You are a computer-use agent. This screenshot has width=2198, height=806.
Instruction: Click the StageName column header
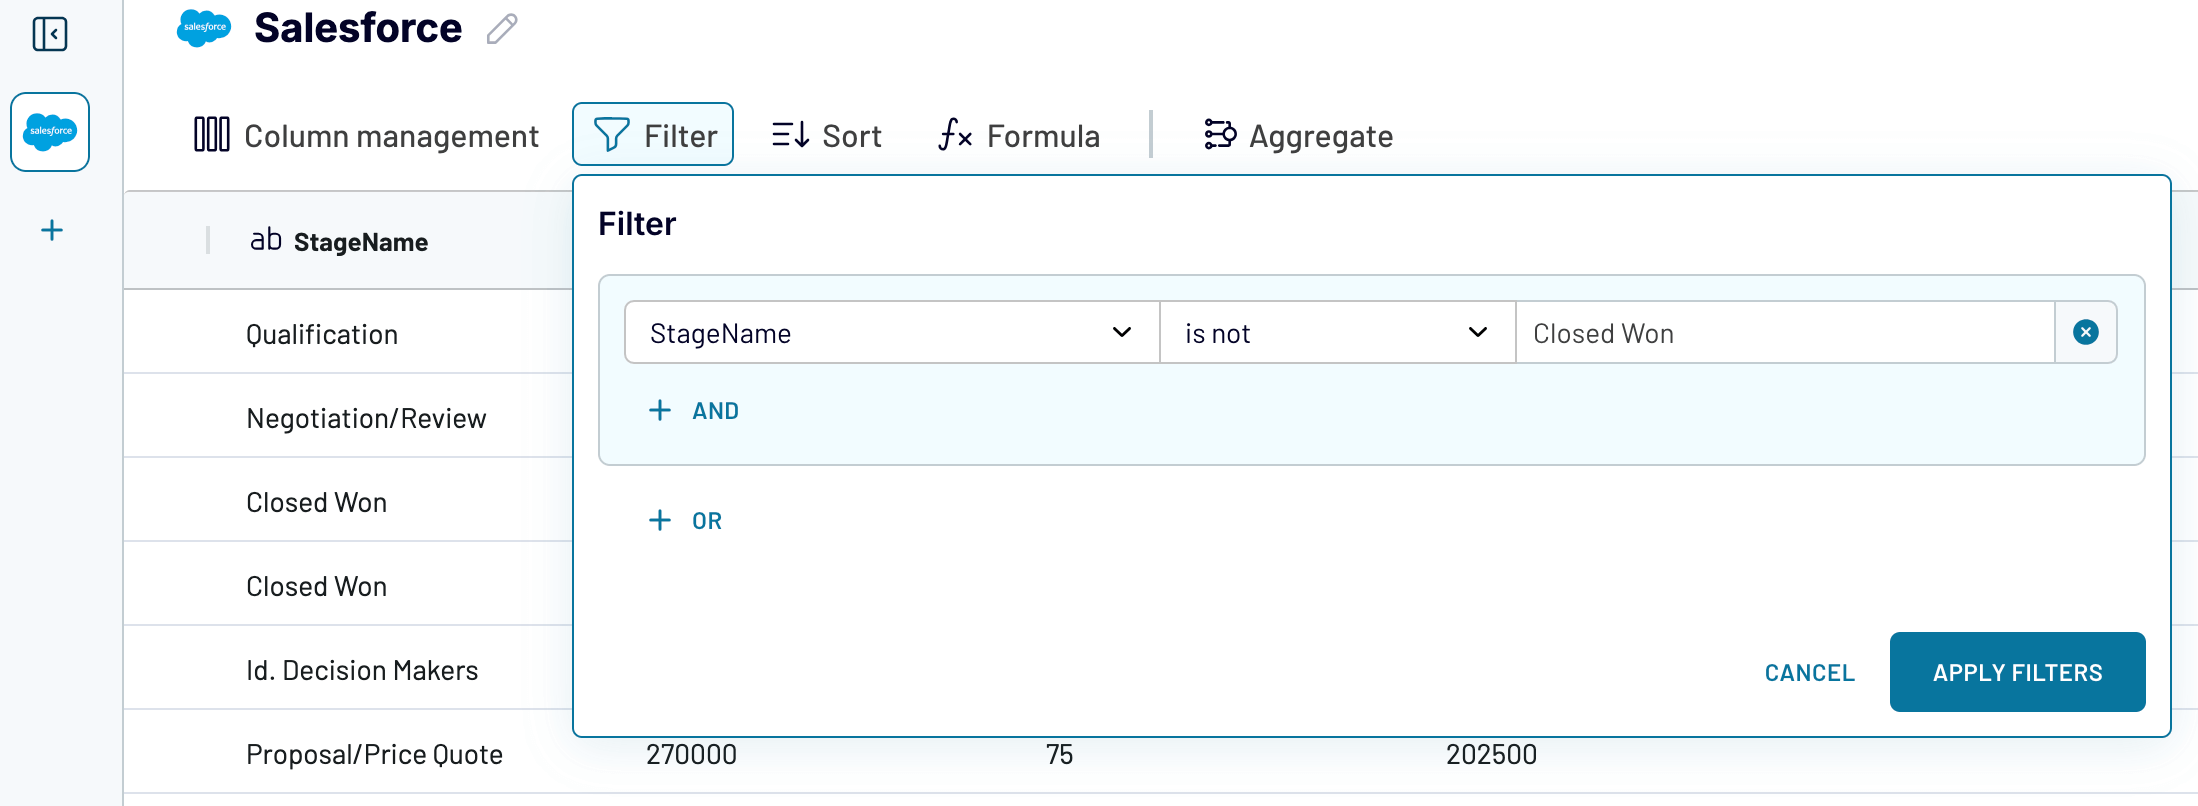(361, 242)
